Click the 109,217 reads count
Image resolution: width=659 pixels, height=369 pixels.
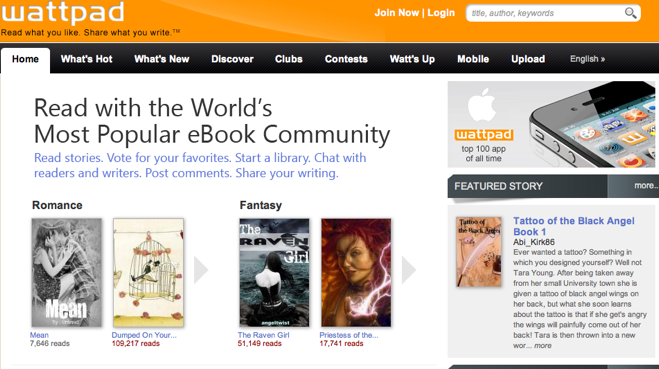point(136,344)
